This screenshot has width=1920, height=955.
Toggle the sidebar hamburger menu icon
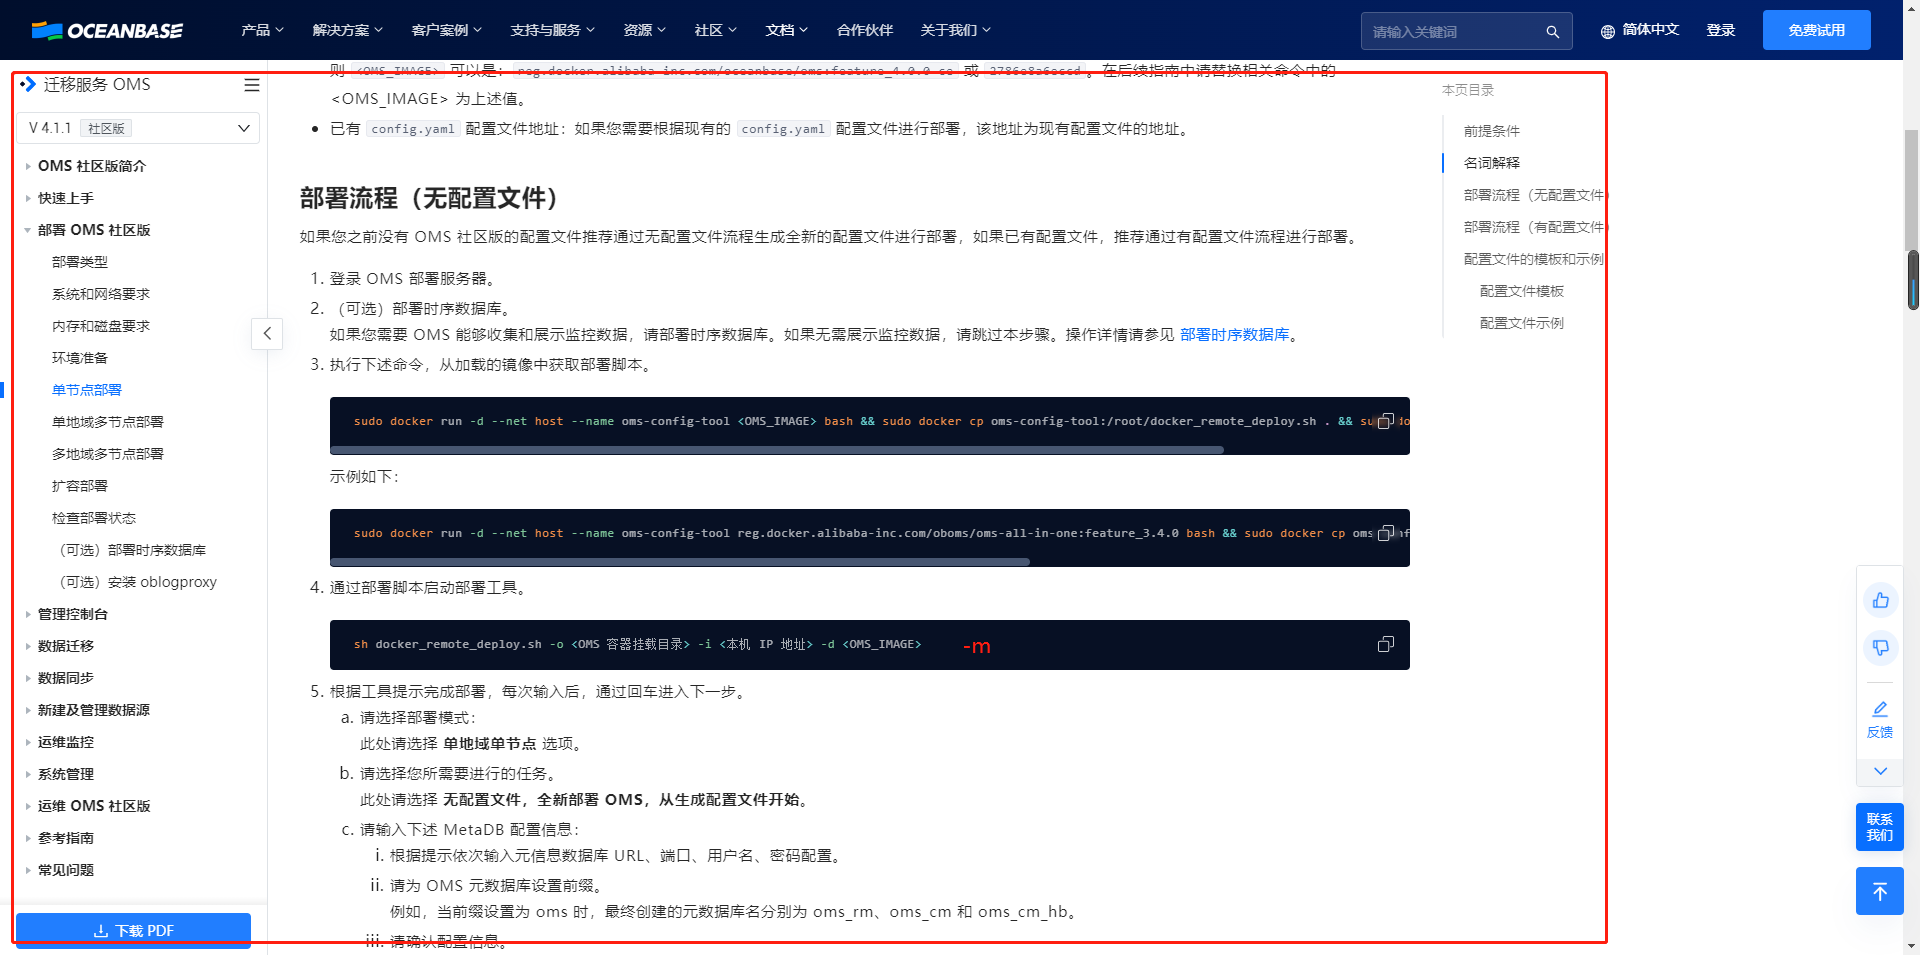[x=252, y=85]
